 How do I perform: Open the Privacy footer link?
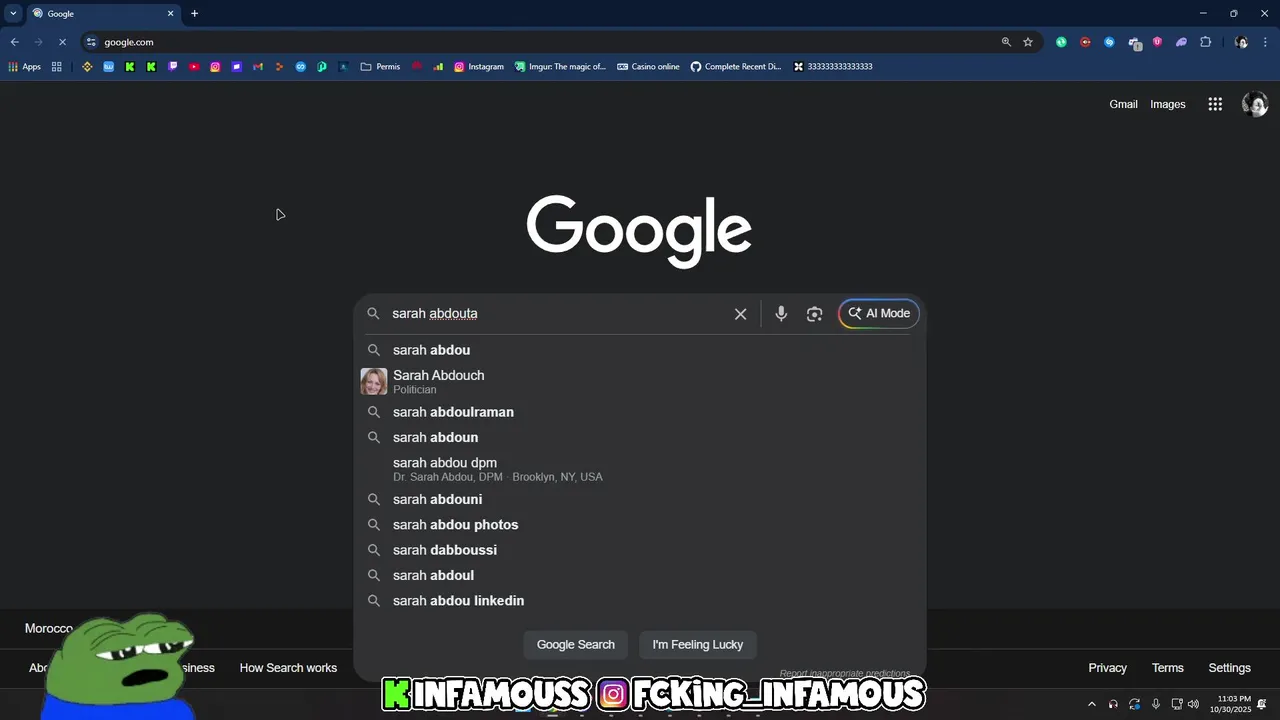(1107, 668)
